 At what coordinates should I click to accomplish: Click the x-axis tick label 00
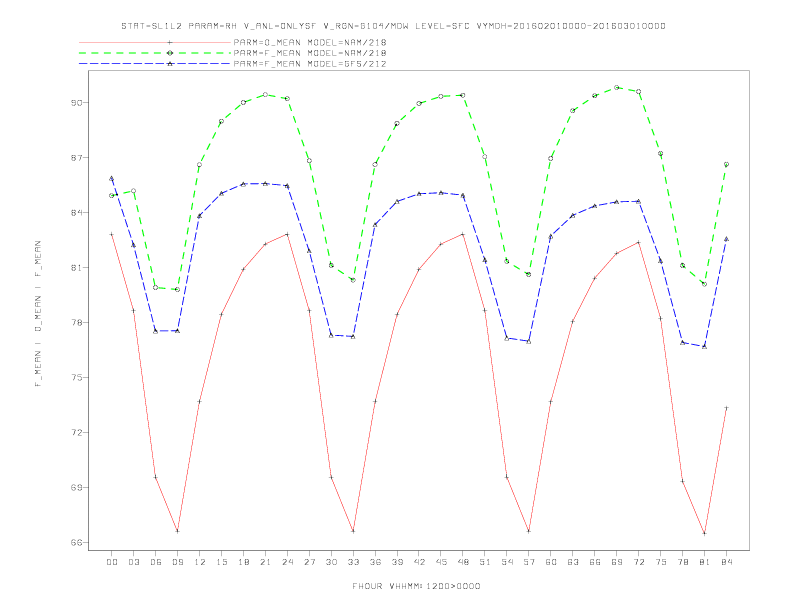(112, 562)
